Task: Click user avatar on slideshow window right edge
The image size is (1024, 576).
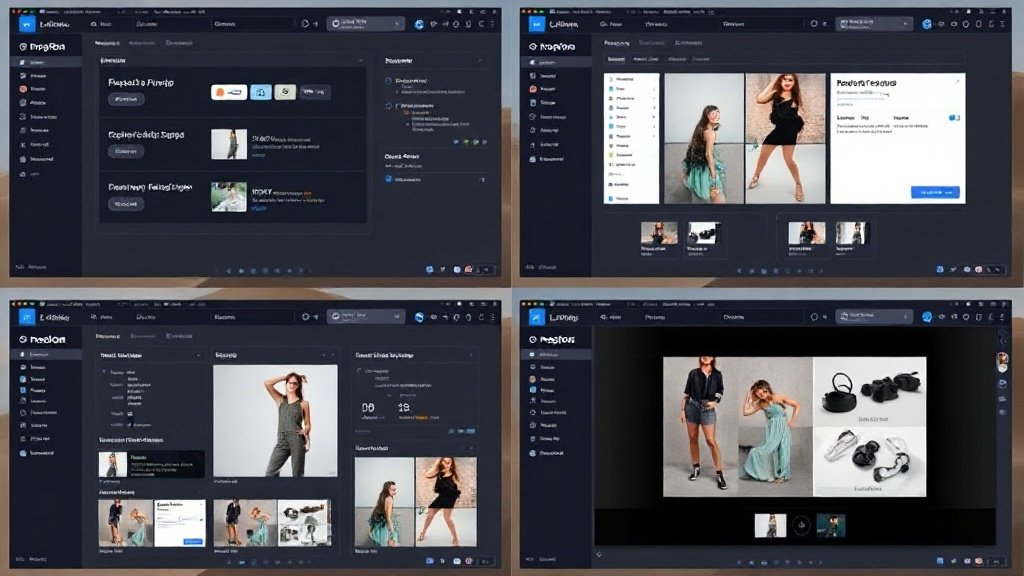Action: click(x=1002, y=360)
